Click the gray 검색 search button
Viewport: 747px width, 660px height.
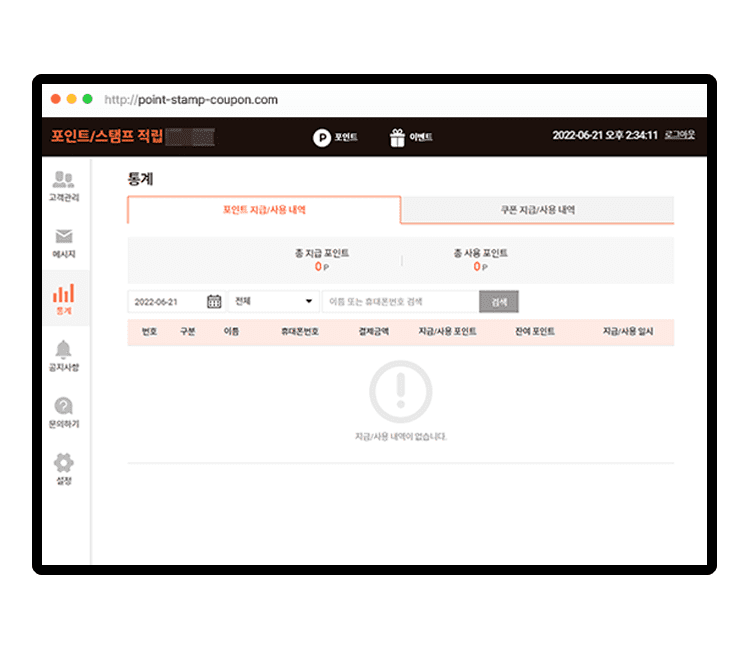tap(499, 302)
